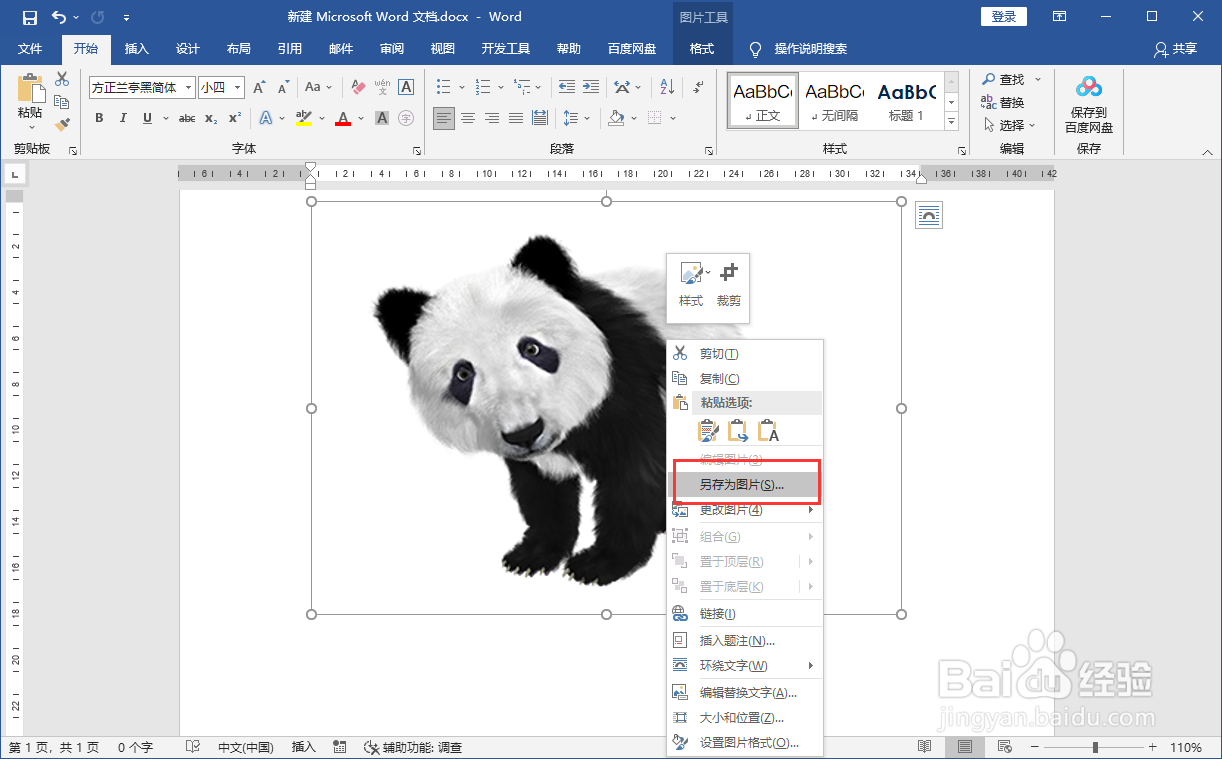Open Layout Options icon beside the picture

(929, 216)
